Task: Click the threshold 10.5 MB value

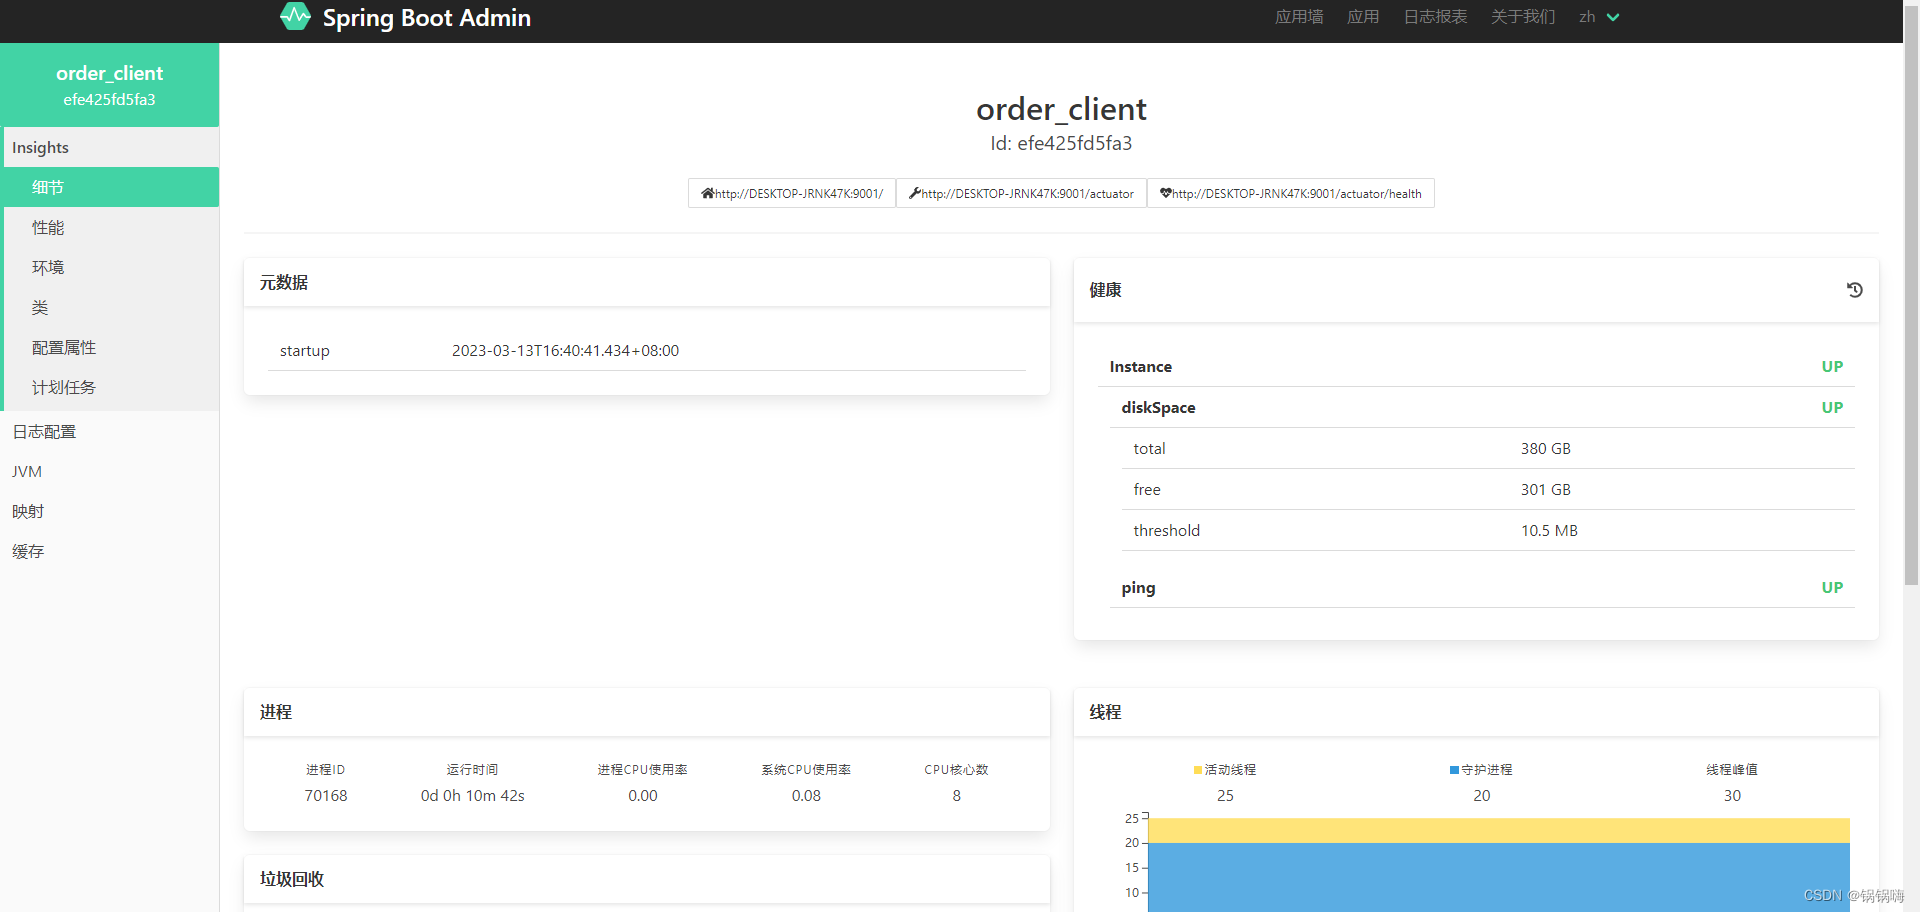Action: coord(1549,530)
